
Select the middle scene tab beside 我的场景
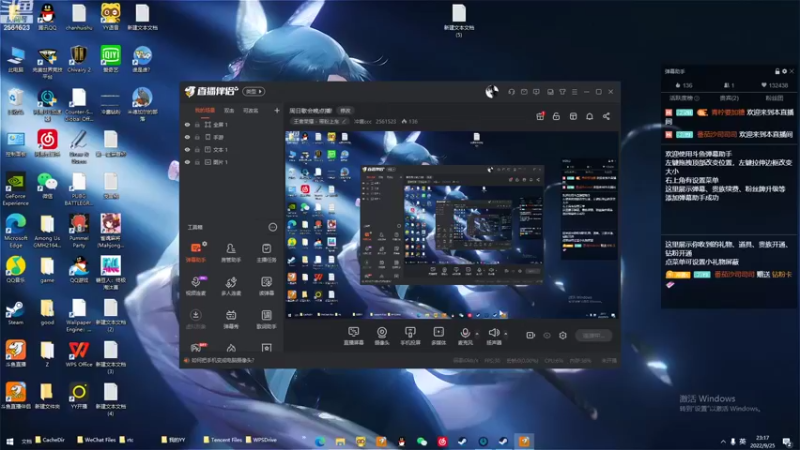[229, 110]
